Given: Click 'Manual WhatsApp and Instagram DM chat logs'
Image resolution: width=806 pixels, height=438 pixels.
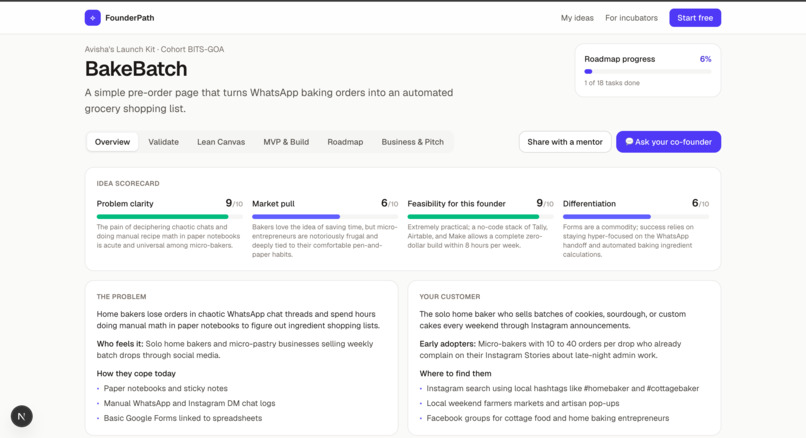Looking at the screenshot, I should [189, 404].
